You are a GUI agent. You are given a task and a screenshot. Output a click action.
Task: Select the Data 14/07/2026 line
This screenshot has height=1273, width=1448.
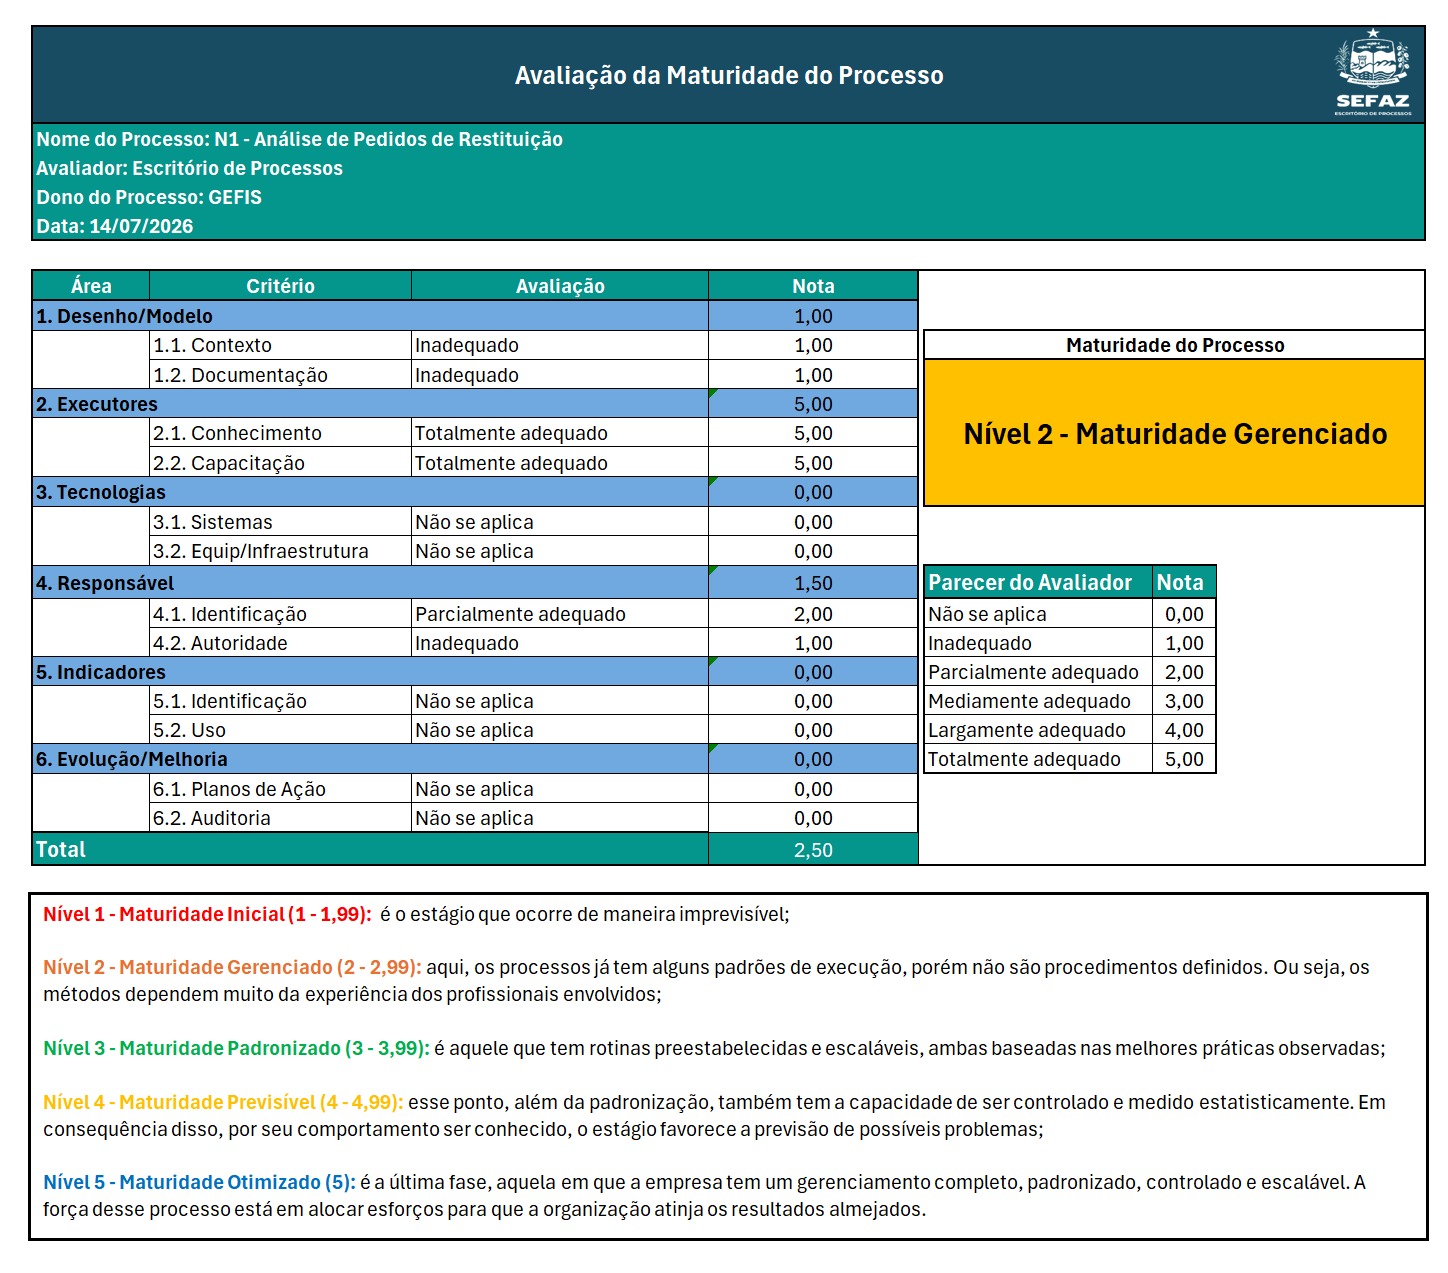click(x=115, y=226)
